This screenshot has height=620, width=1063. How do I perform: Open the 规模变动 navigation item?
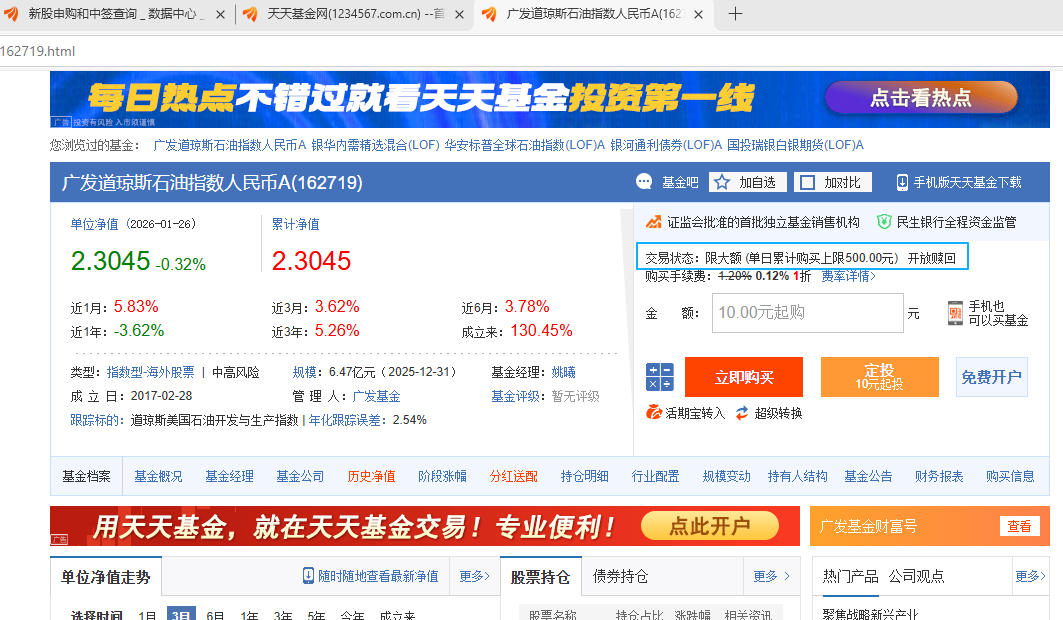tap(726, 476)
